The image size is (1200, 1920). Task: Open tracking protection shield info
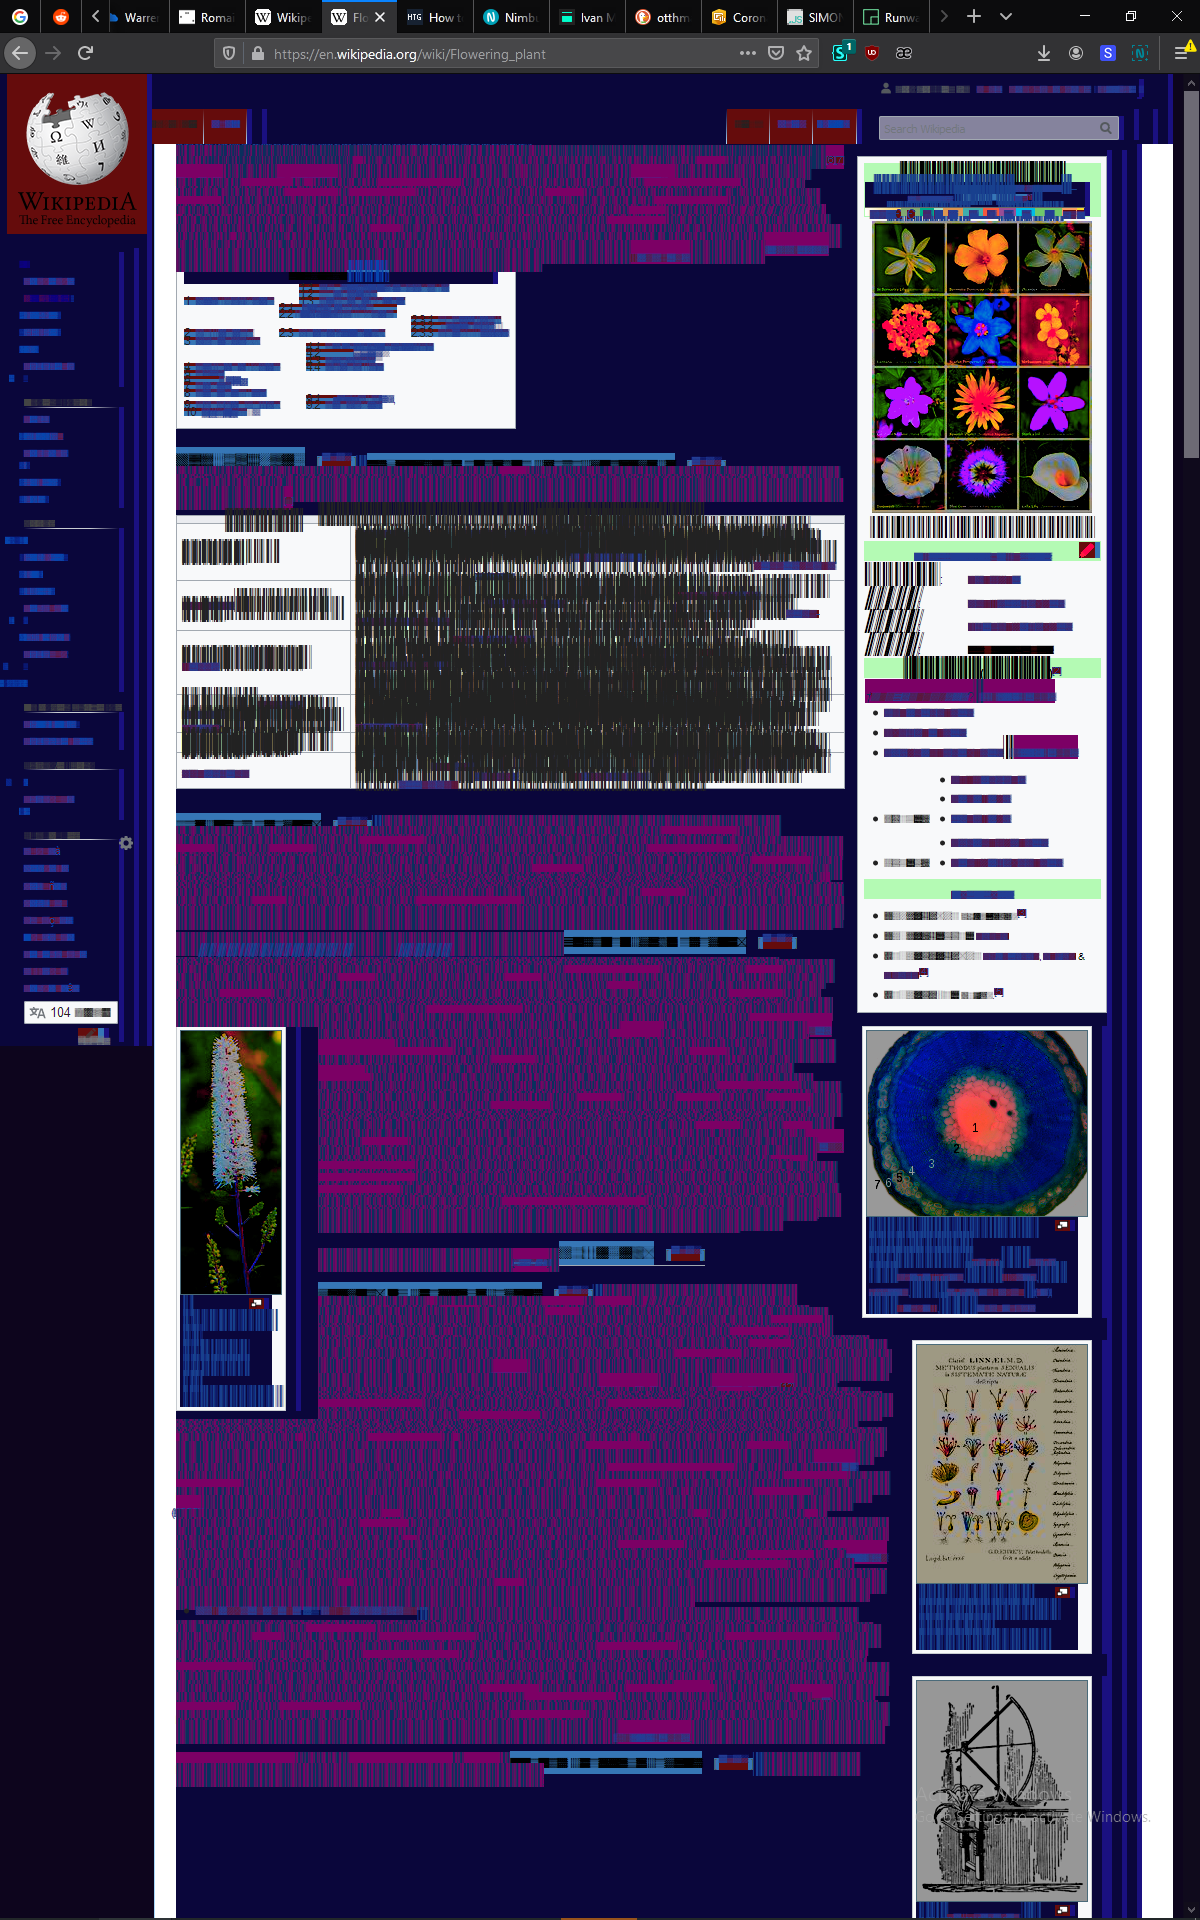tap(229, 53)
